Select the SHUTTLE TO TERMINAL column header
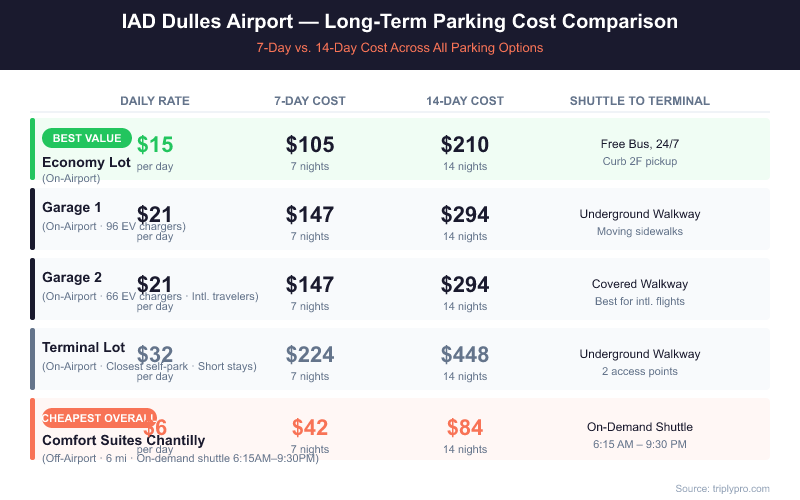The height and width of the screenshot is (500, 800). pyautogui.click(x=640, y=101)
